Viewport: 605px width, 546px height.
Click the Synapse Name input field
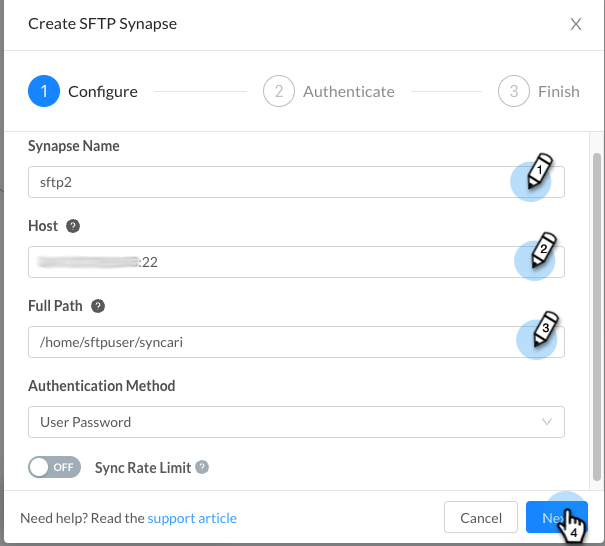(x=296, y=182)
